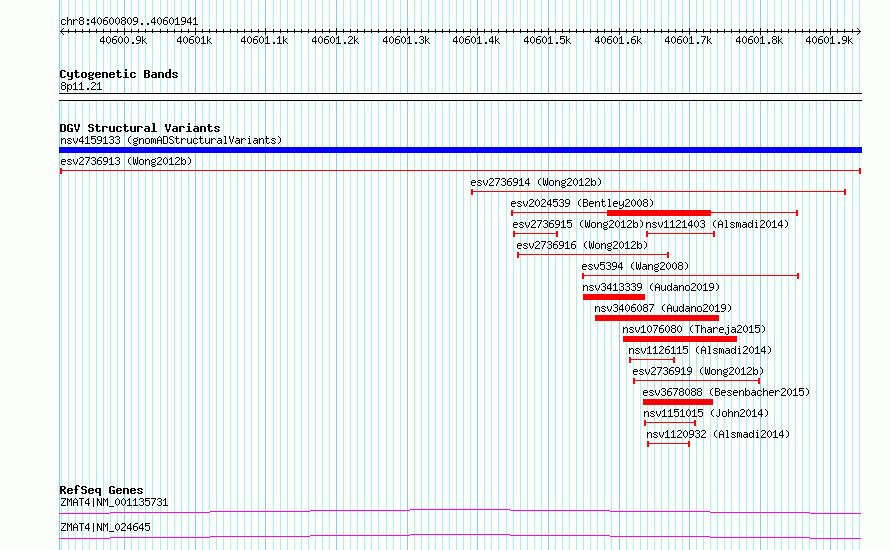890x550 pixels.
Task: Click the esv2736916 (Wong2012b) label
Action: tap(582, 245)
